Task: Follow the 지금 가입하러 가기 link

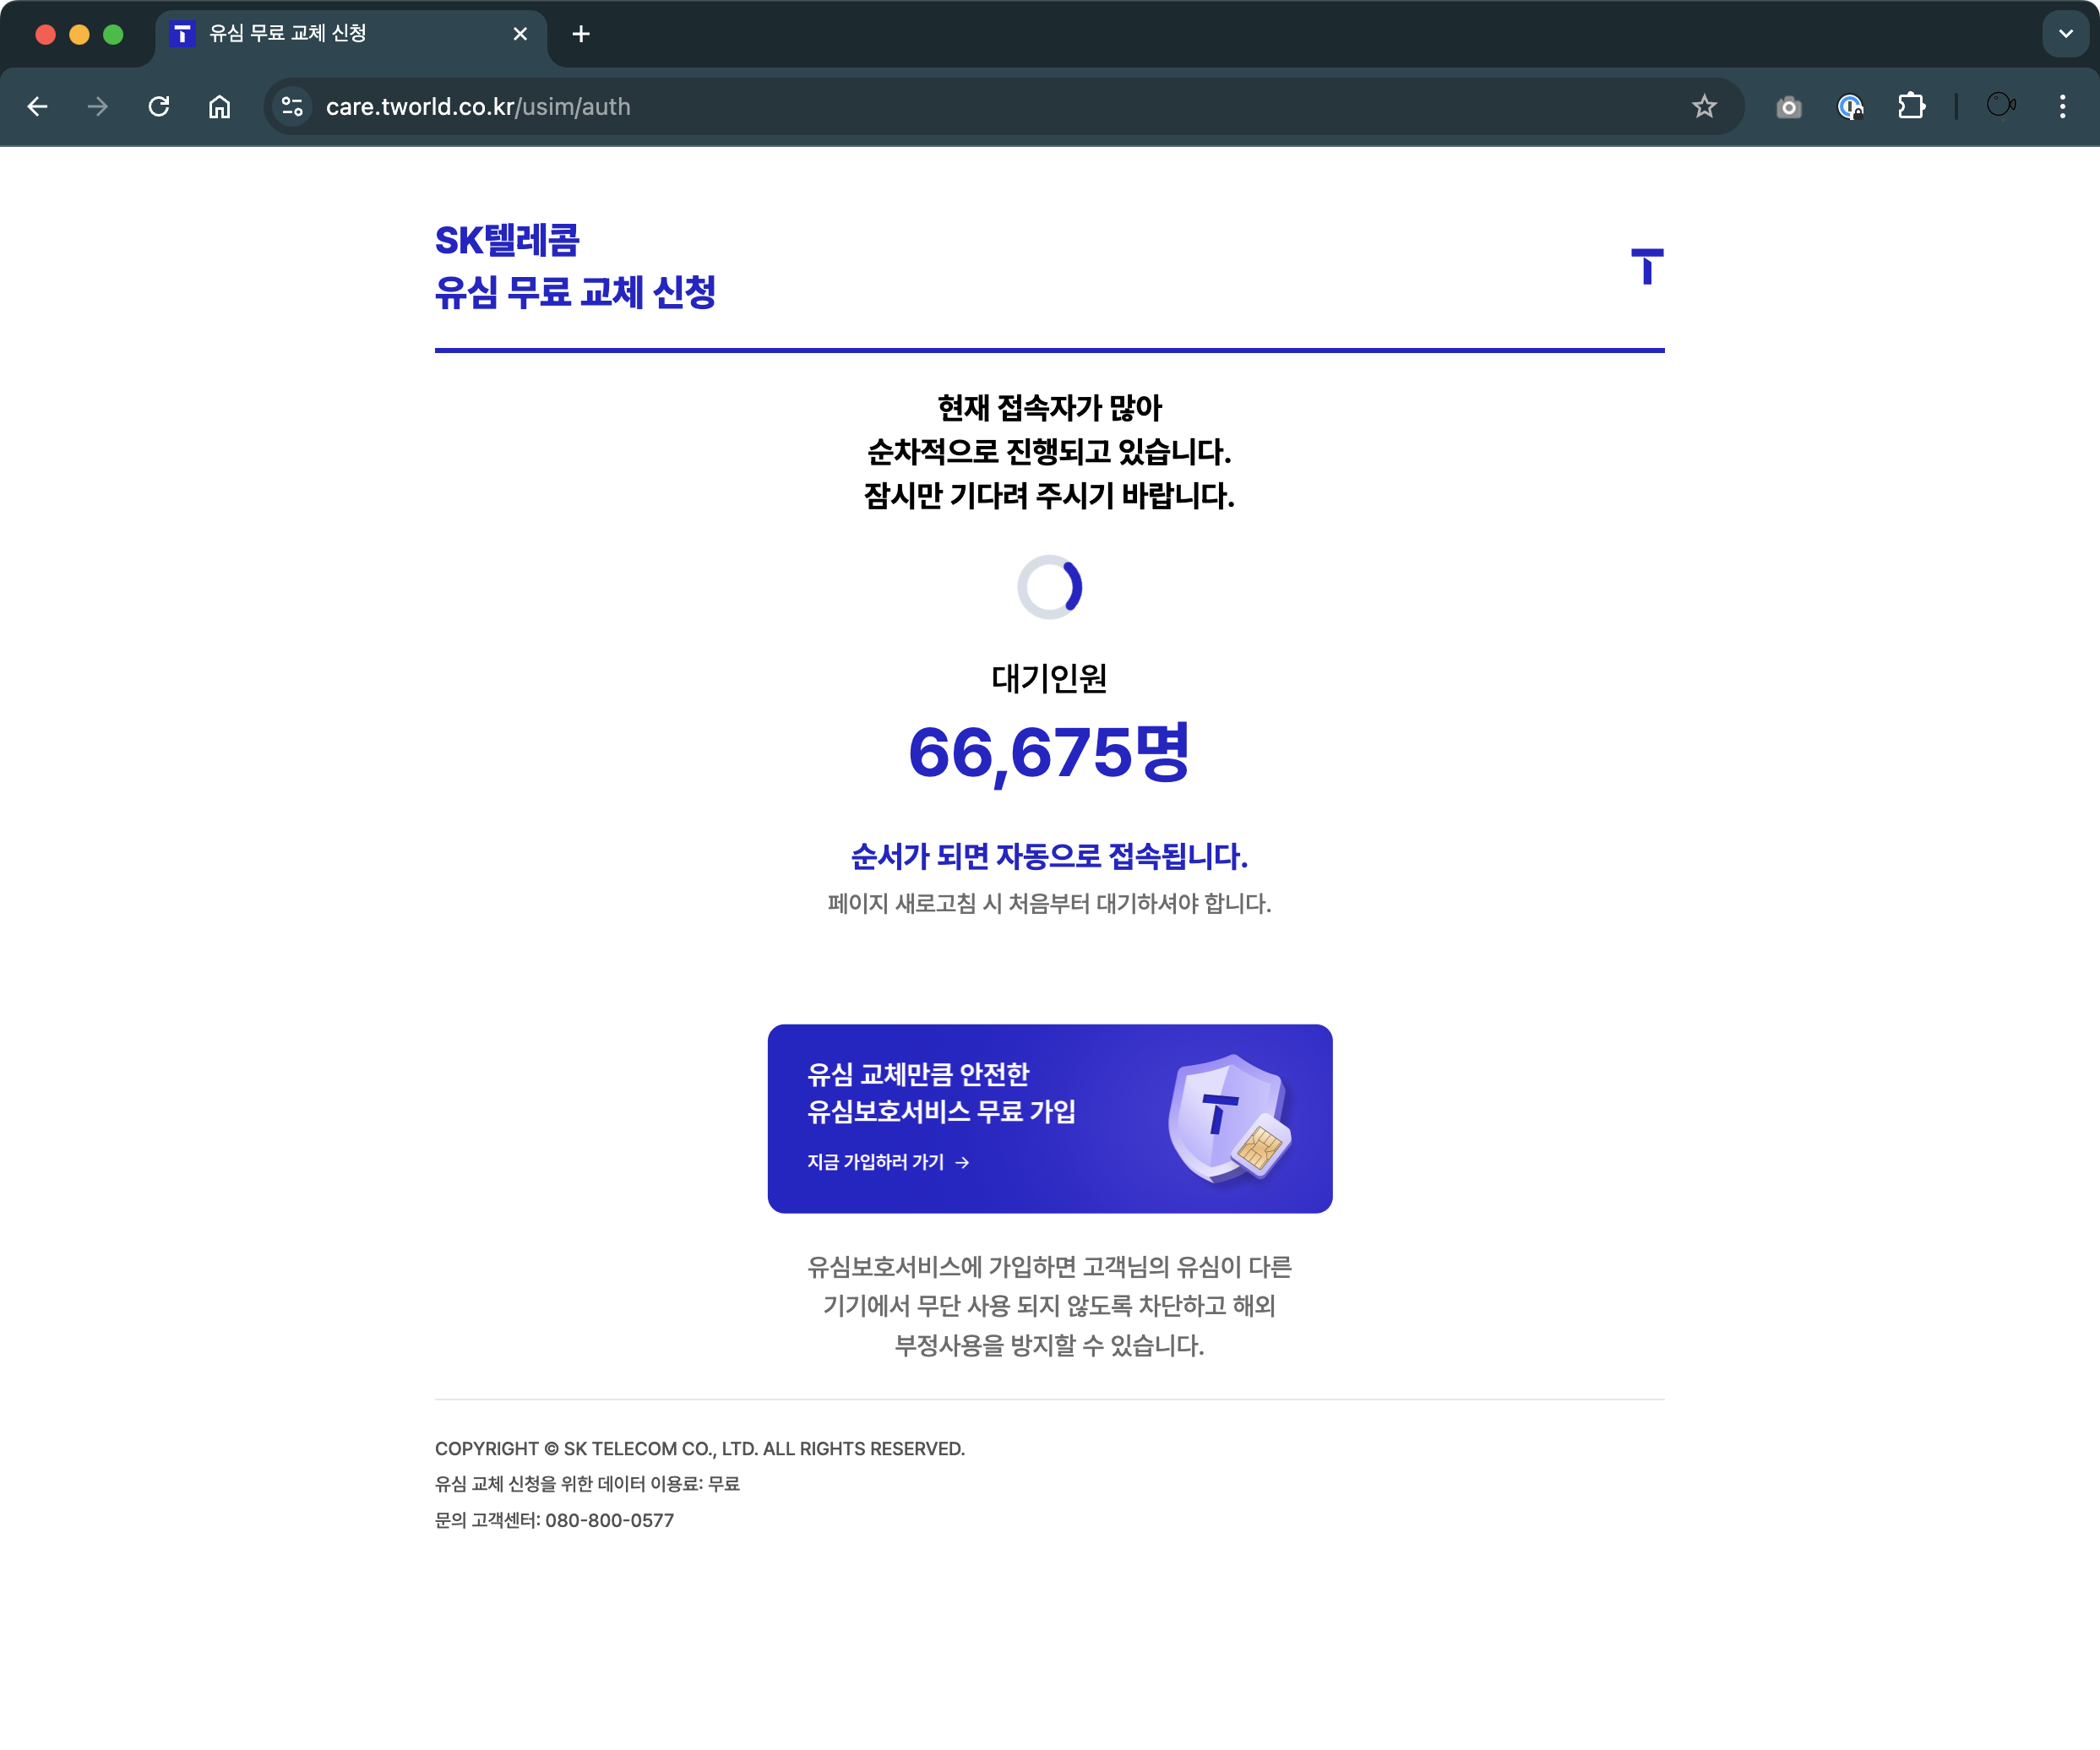Action: (888, 1162)
